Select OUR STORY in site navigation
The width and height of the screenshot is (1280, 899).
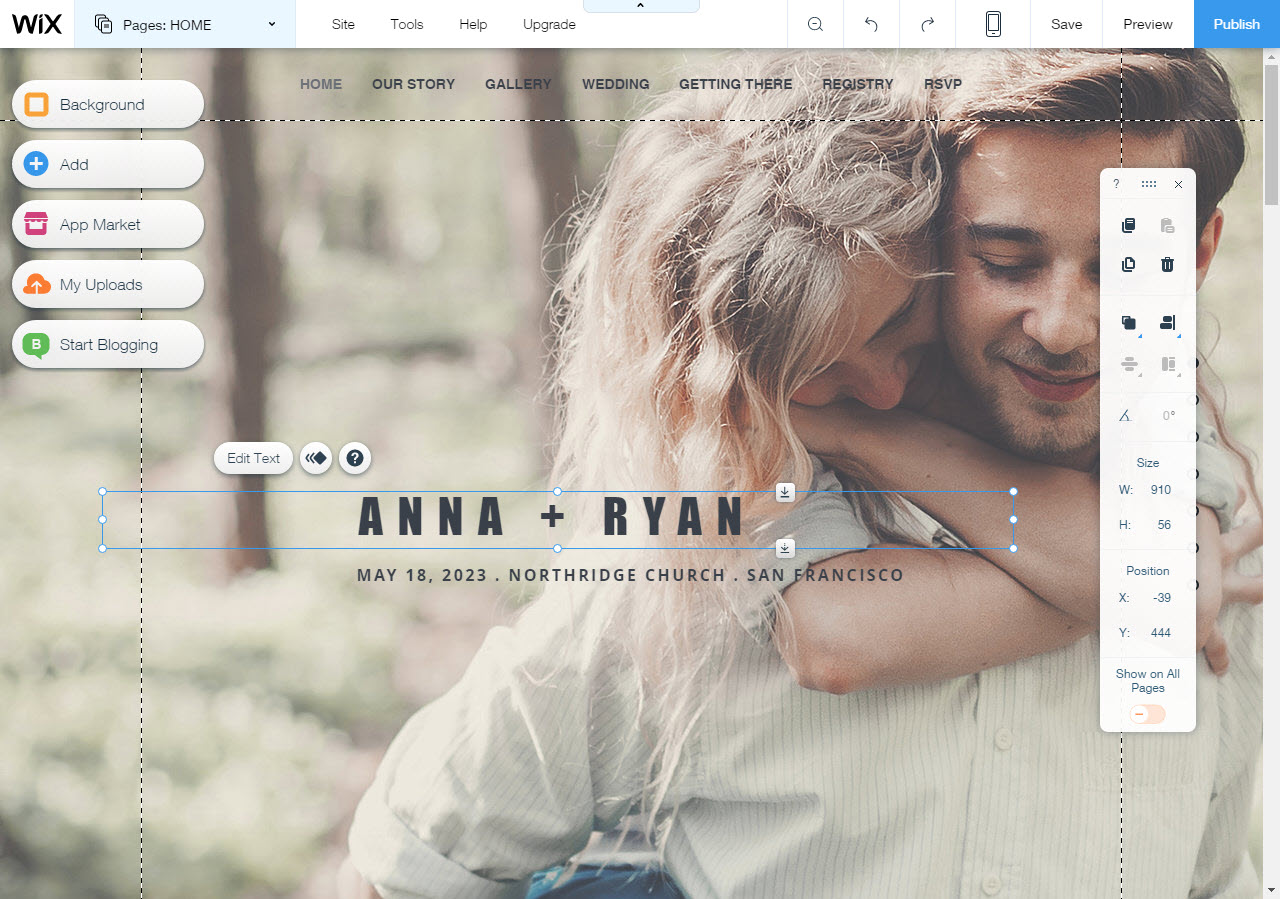coord(413,84)
